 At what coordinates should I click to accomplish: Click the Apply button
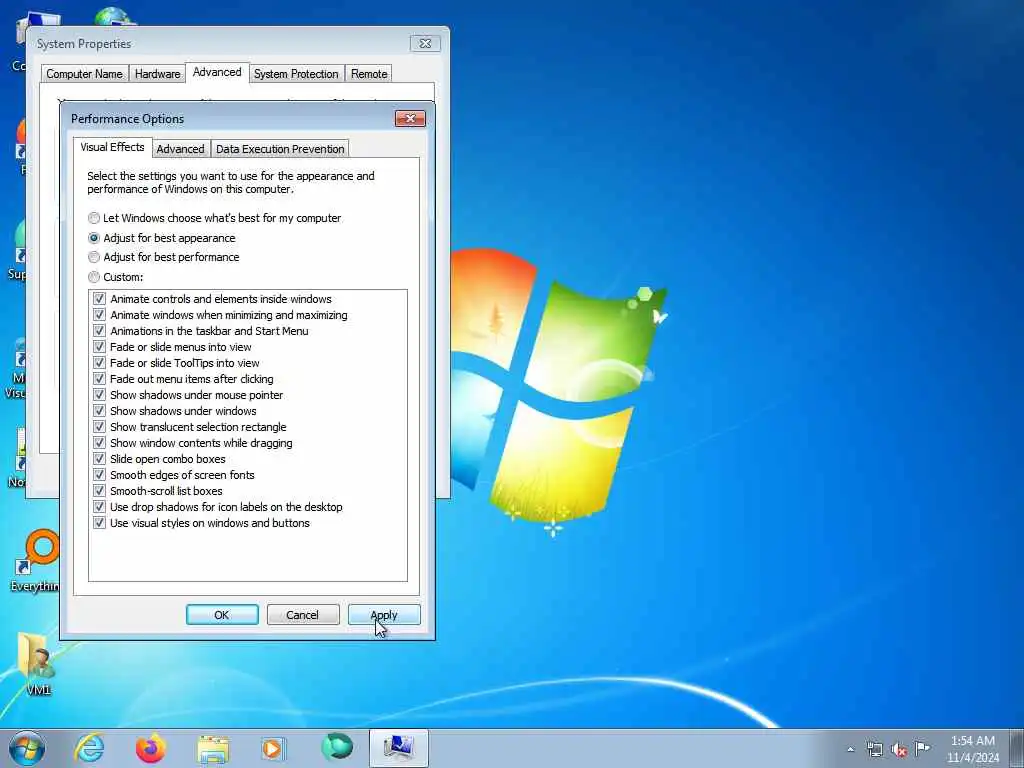click(384, 615)
